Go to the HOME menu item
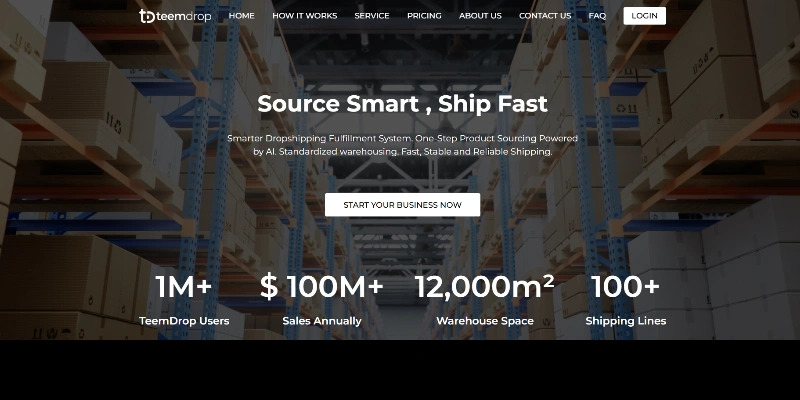The width and height of the screenshot is (800, 400). (241, 16)
